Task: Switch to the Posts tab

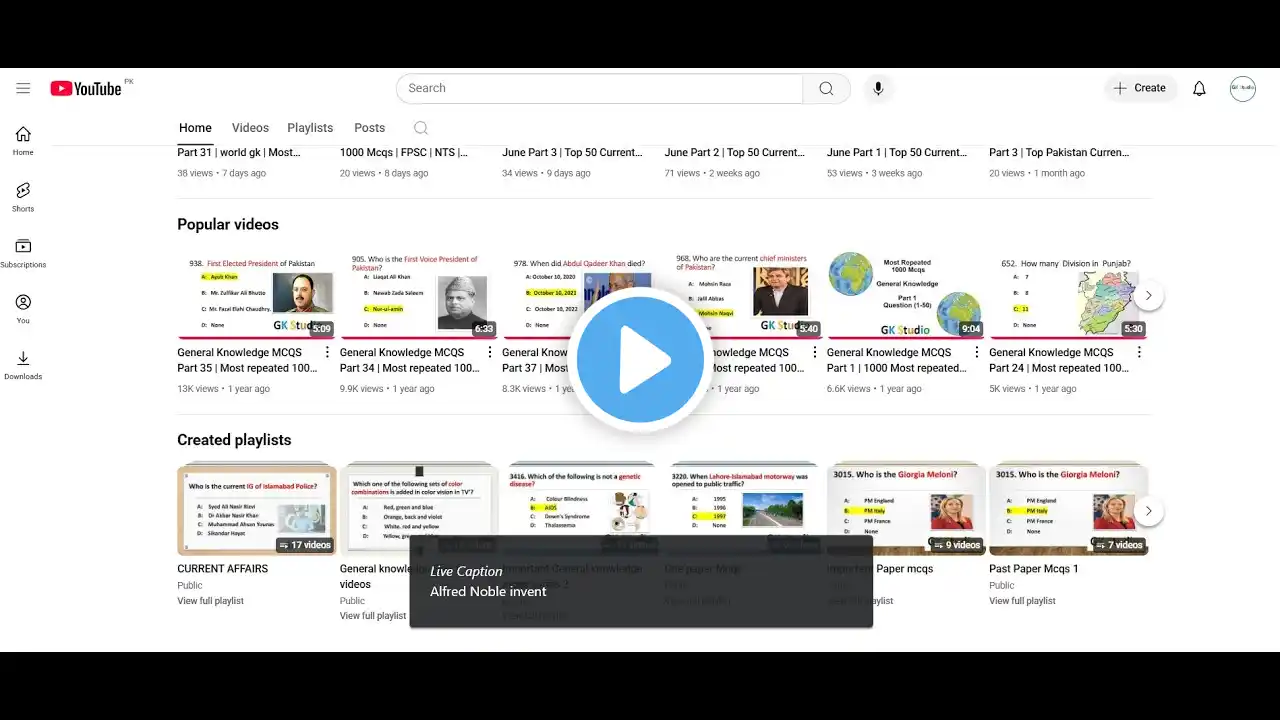Action: point(369,128)
